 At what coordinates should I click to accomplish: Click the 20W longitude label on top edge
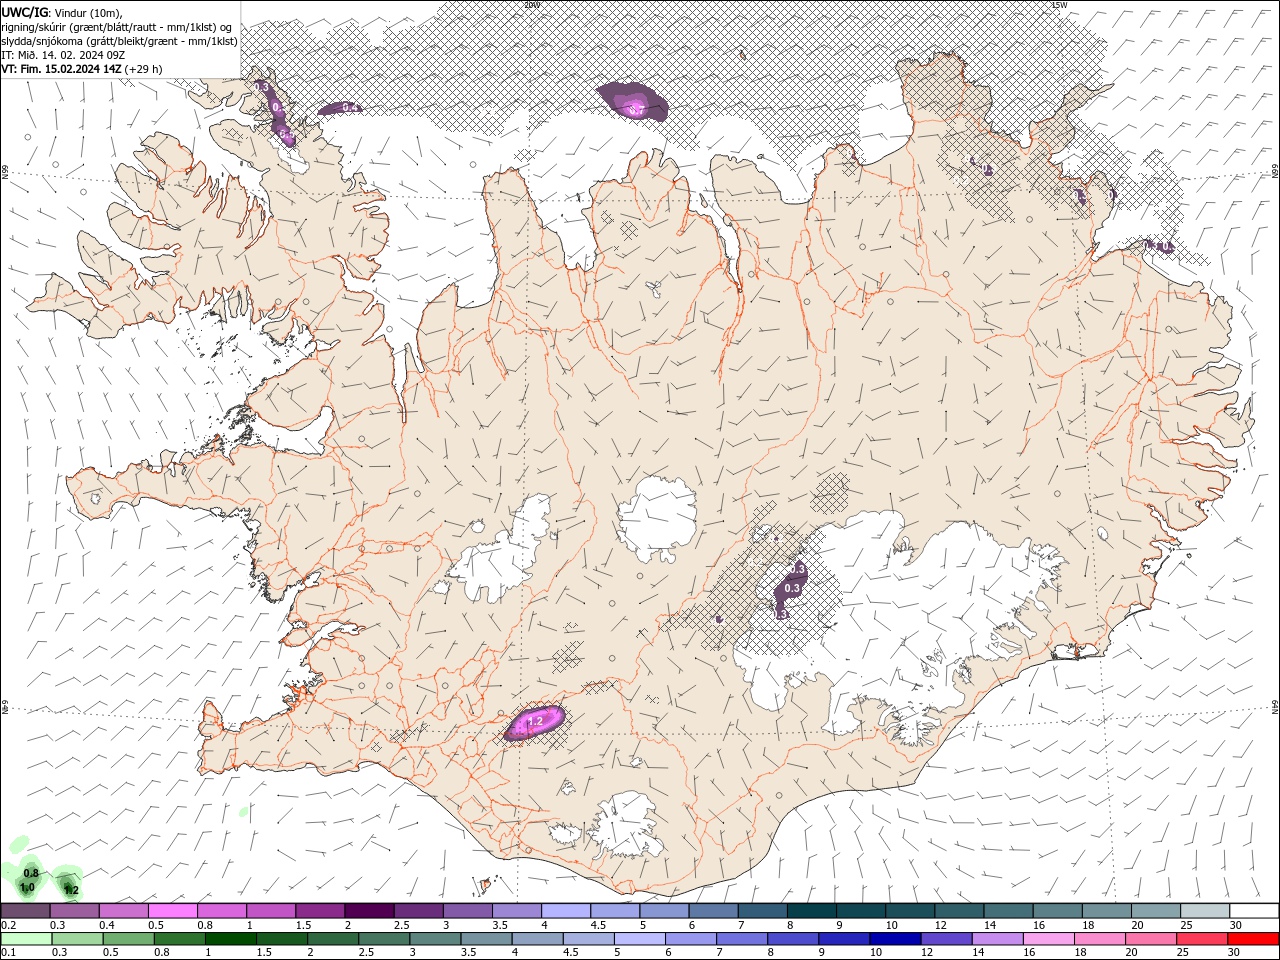pyautogui.click(x=532, y=4)
